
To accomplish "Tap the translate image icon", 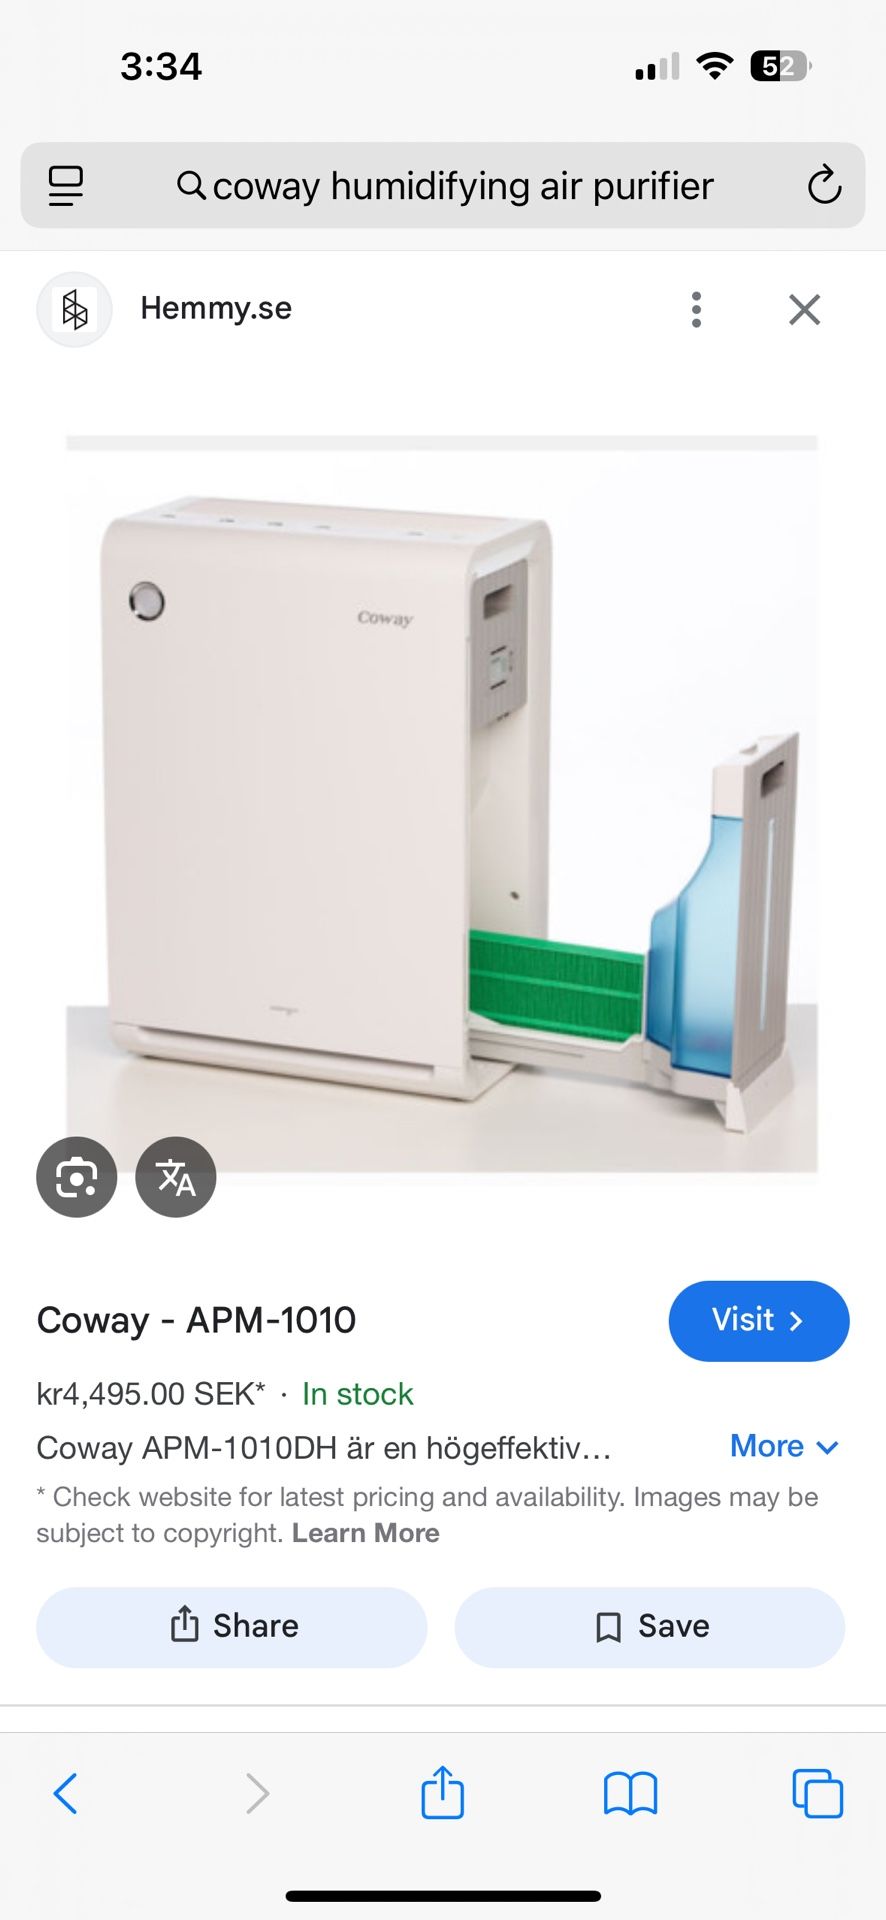I will coord(176,1177).
